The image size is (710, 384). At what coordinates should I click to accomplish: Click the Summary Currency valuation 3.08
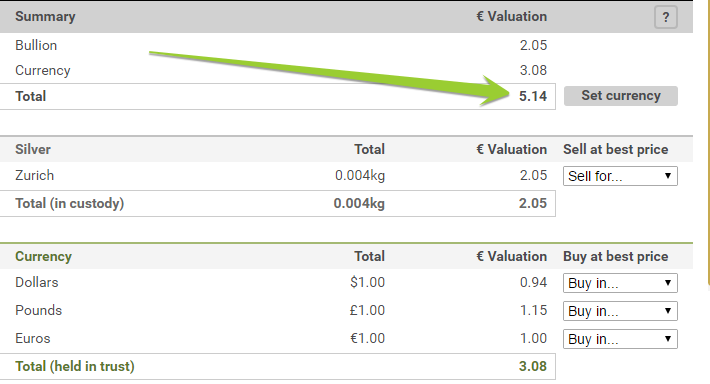533,70
